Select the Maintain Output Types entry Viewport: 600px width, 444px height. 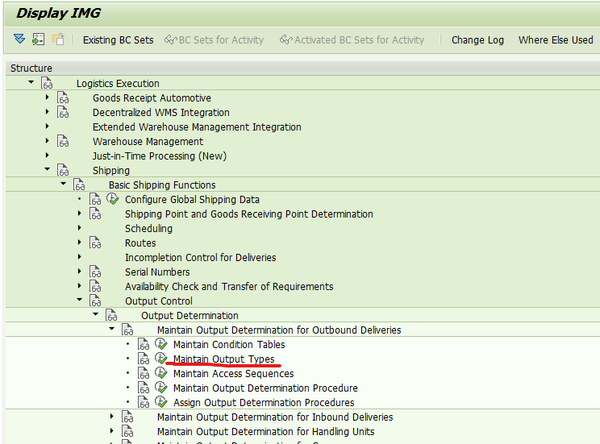pos(223,359)
